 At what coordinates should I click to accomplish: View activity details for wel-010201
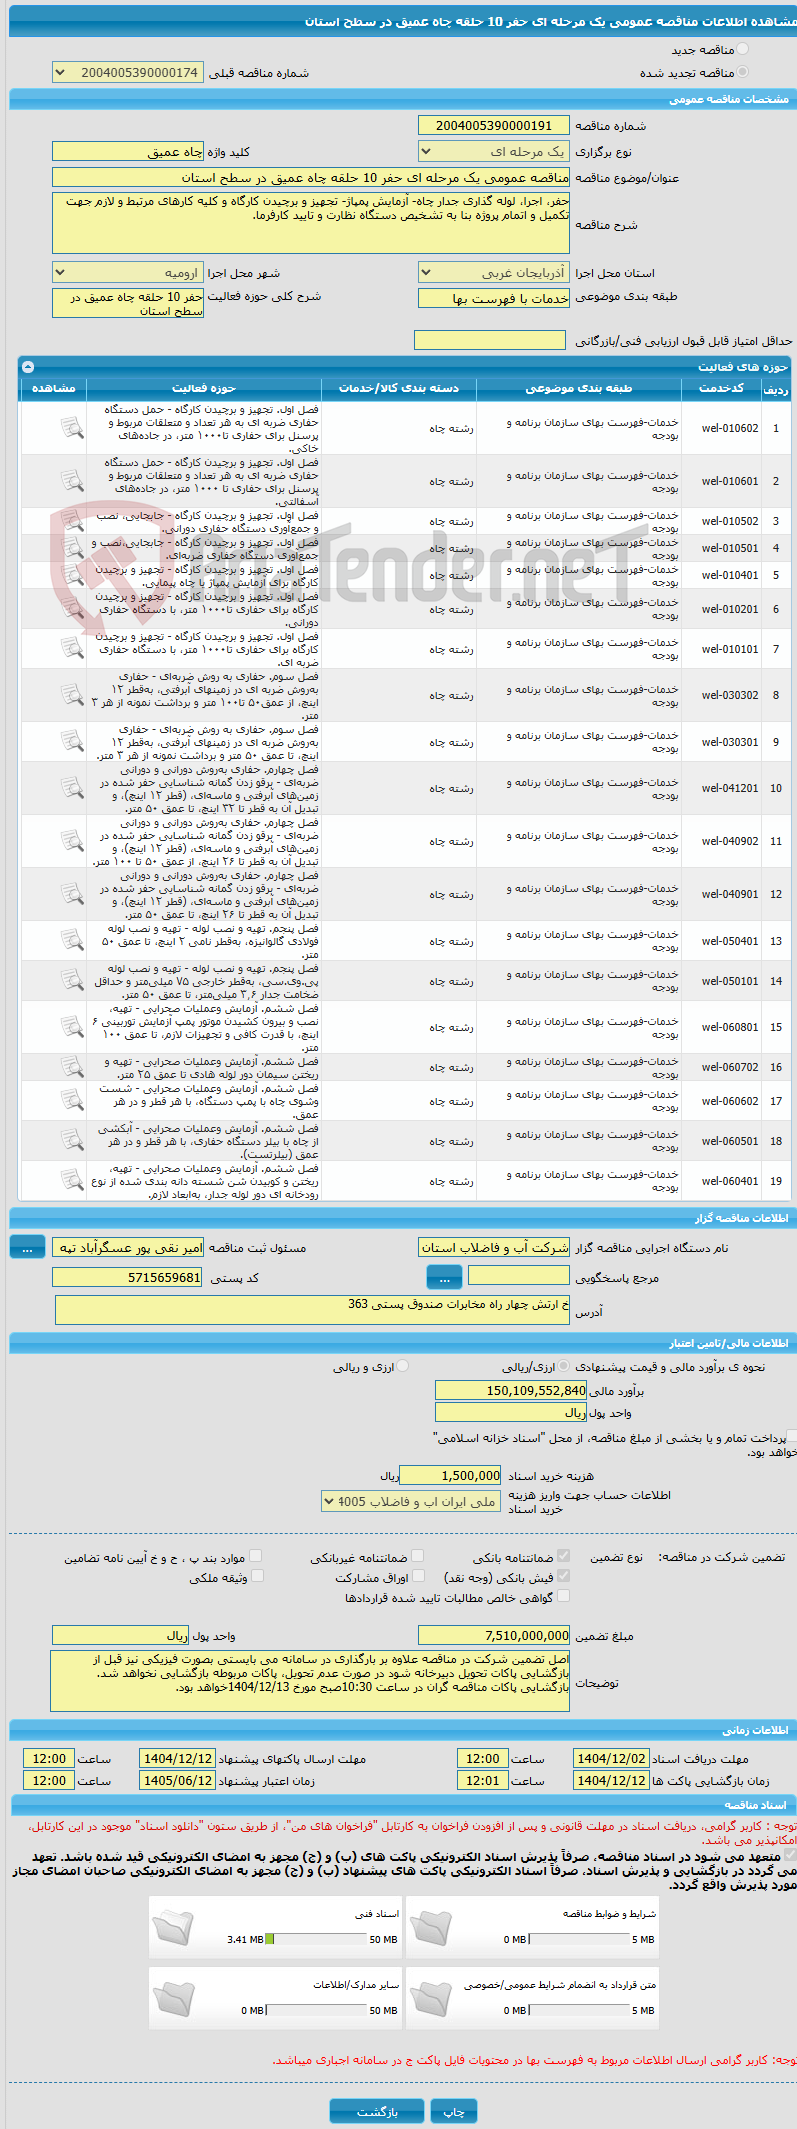72,608
